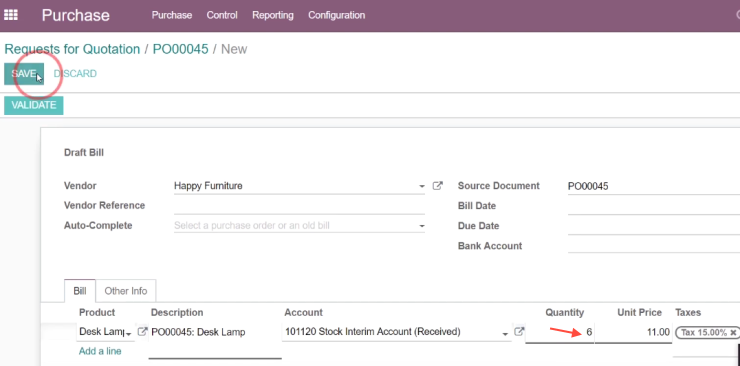Expand the Vendor dropdown arrow
Image resolution: width=740 pixels, height=366 pixels.
click(x=422, y=187)
